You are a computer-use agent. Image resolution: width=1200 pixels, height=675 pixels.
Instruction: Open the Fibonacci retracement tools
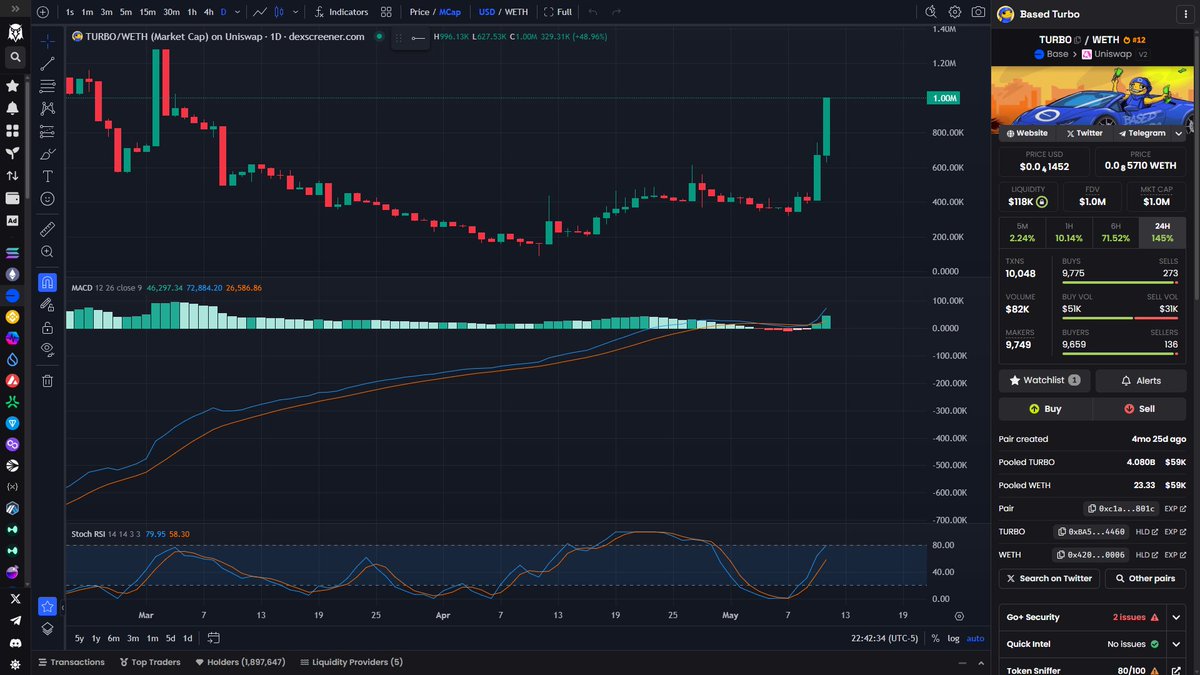pos(47,86)
